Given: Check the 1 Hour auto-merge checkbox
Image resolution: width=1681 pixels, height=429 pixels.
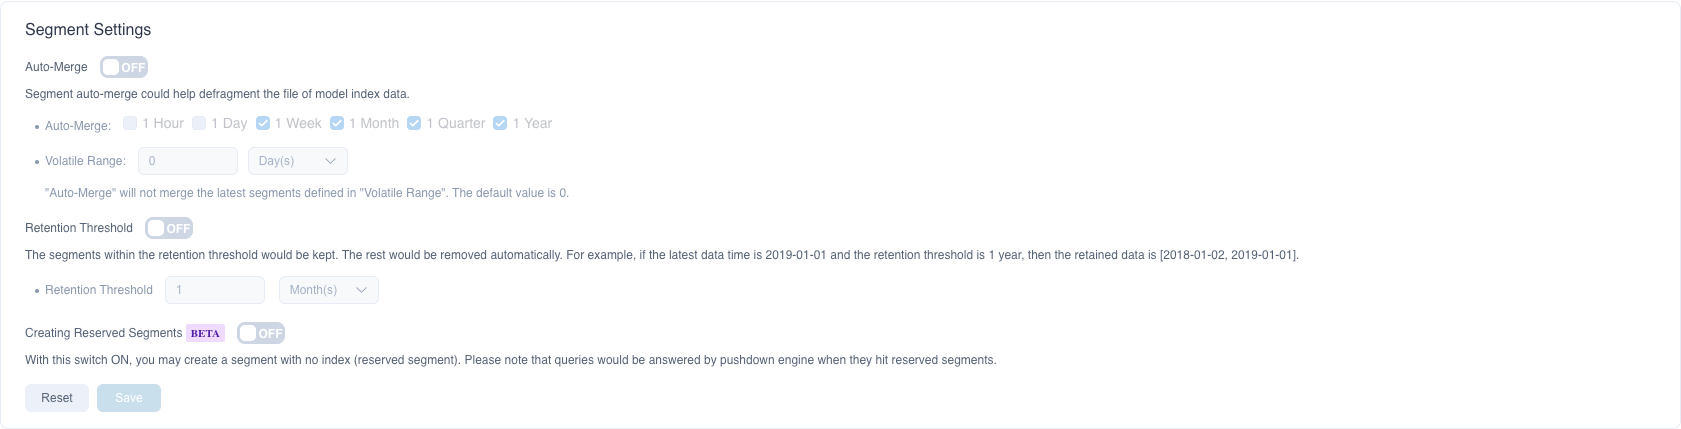Looking at the screenshot, I should [x=130, y=123].
